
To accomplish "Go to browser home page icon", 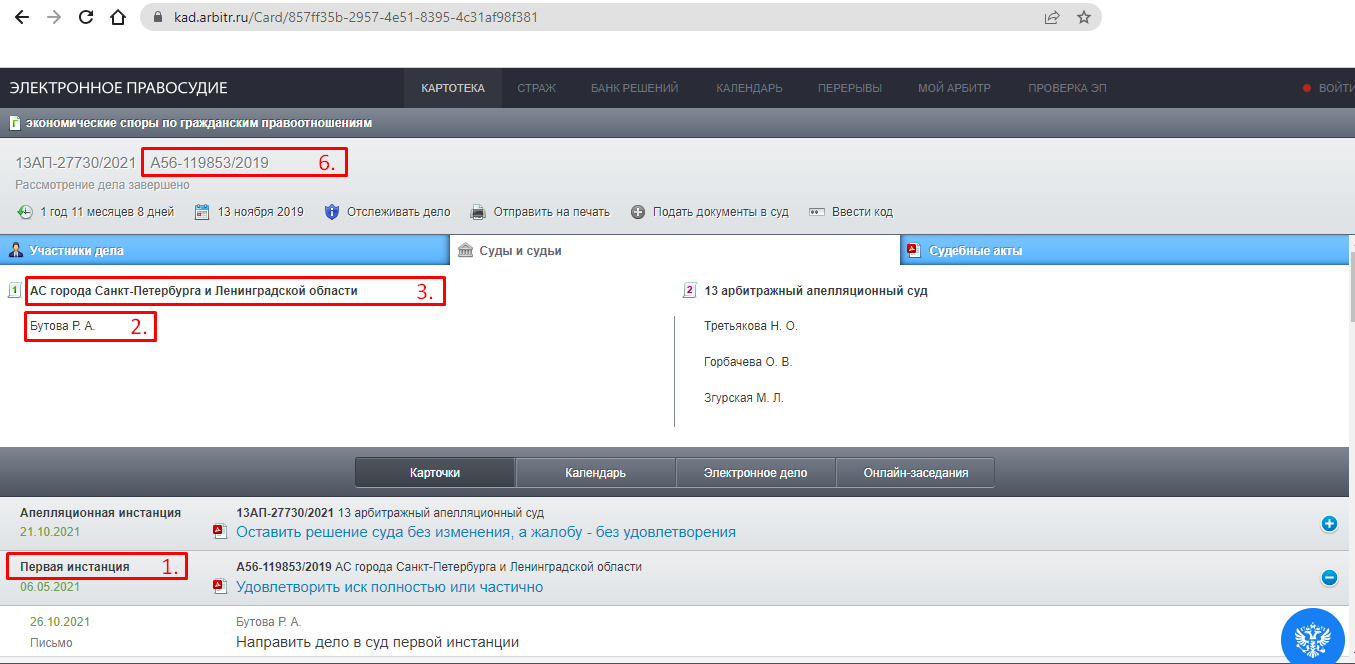I will click(x=118, y=17).
